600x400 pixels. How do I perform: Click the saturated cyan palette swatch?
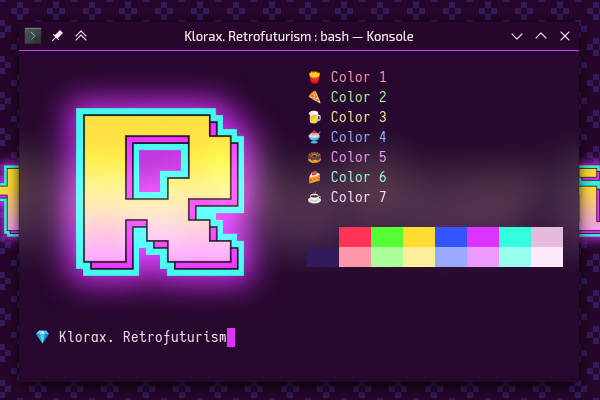(x=515, y=237)
